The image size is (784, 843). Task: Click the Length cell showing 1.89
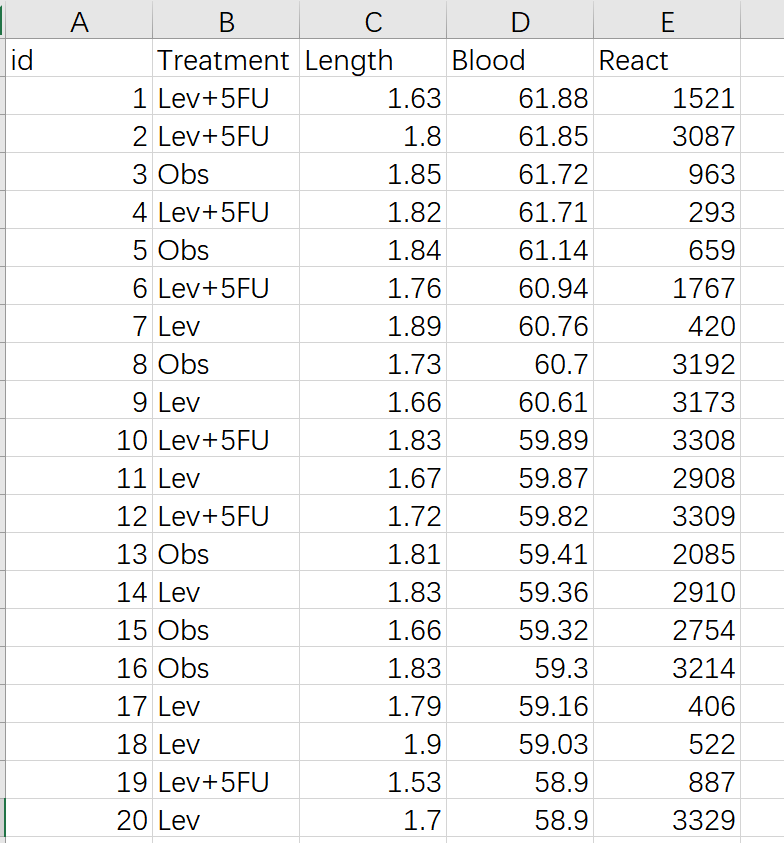pyautogui.click(x=373, y=326)
